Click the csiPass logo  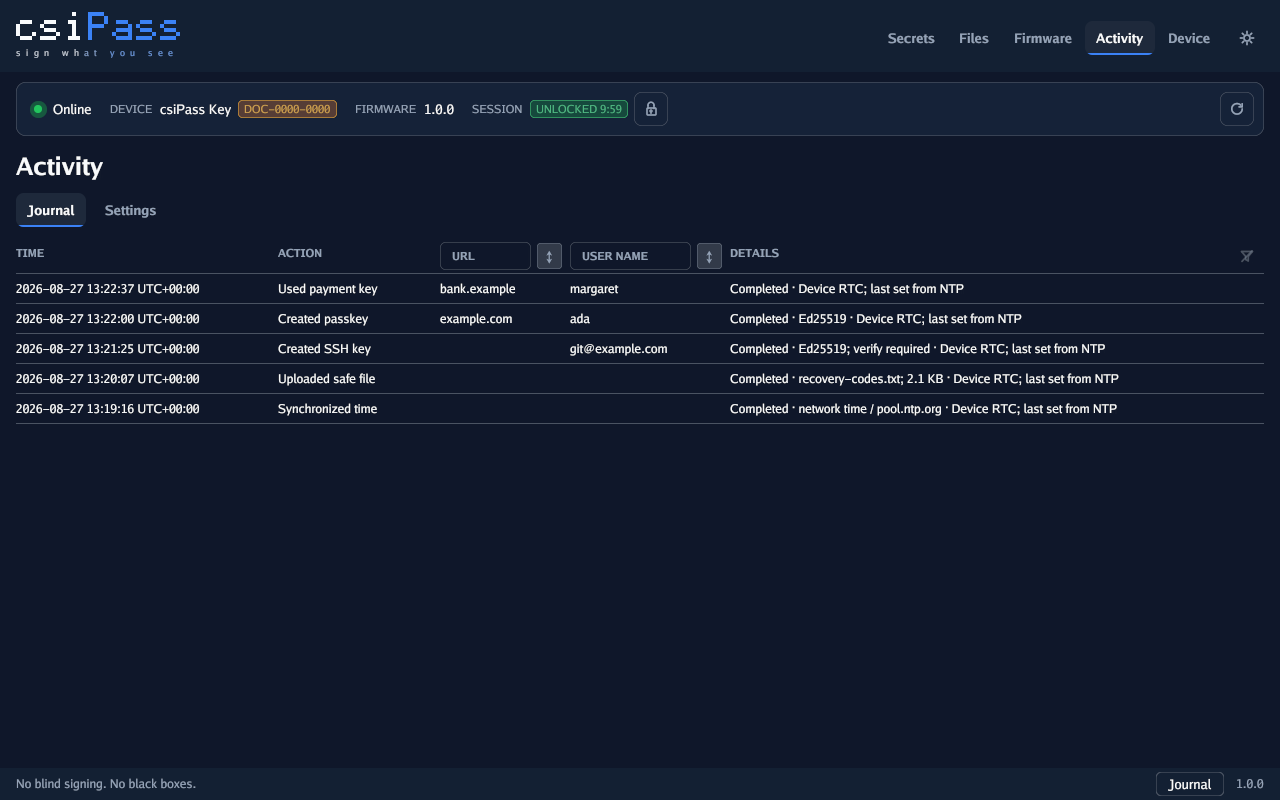98,36
